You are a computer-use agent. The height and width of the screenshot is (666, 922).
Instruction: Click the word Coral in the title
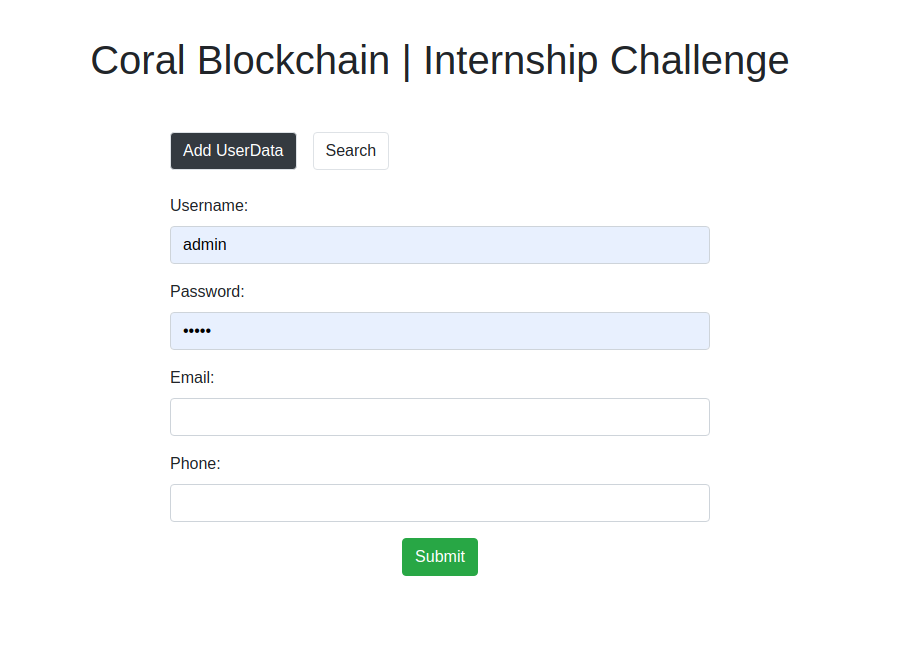(x=138, y=61)
